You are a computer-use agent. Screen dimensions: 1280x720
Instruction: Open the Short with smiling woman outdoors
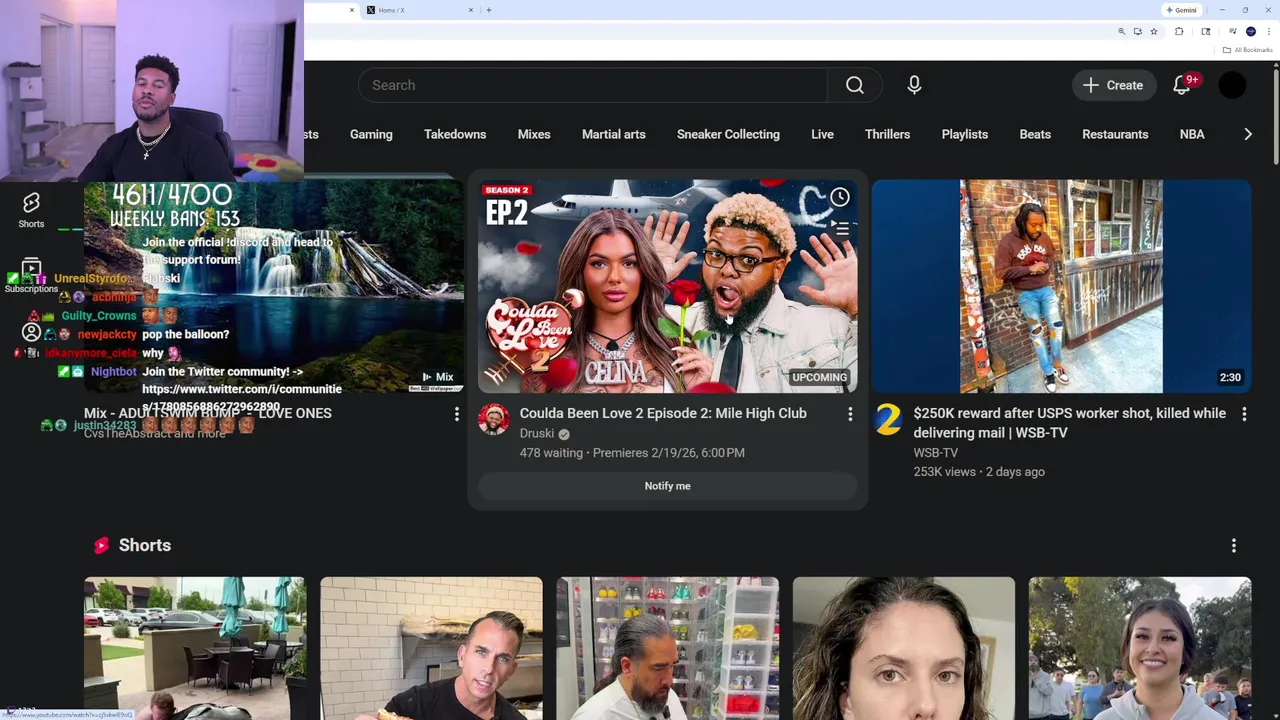(x=1140, y=648)
